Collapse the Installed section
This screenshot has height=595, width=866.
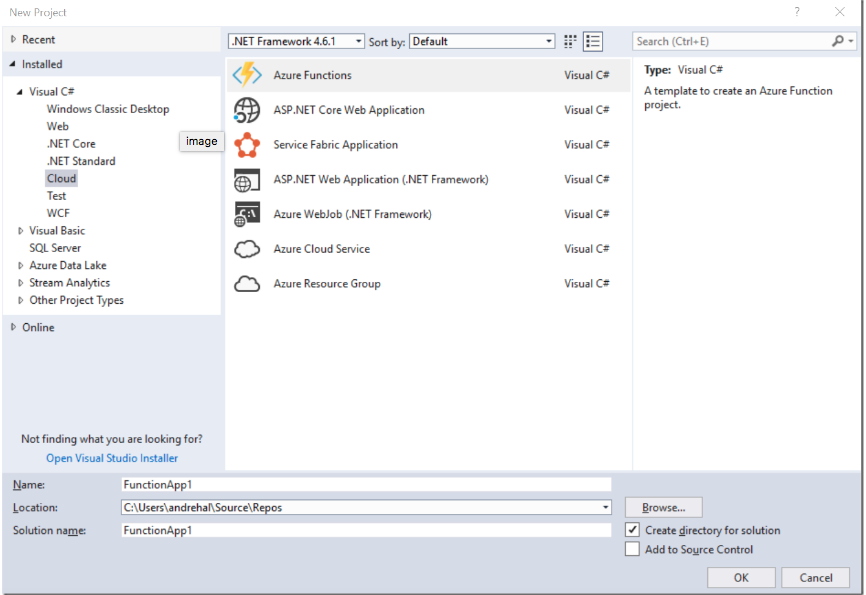(x=13, y=64)
